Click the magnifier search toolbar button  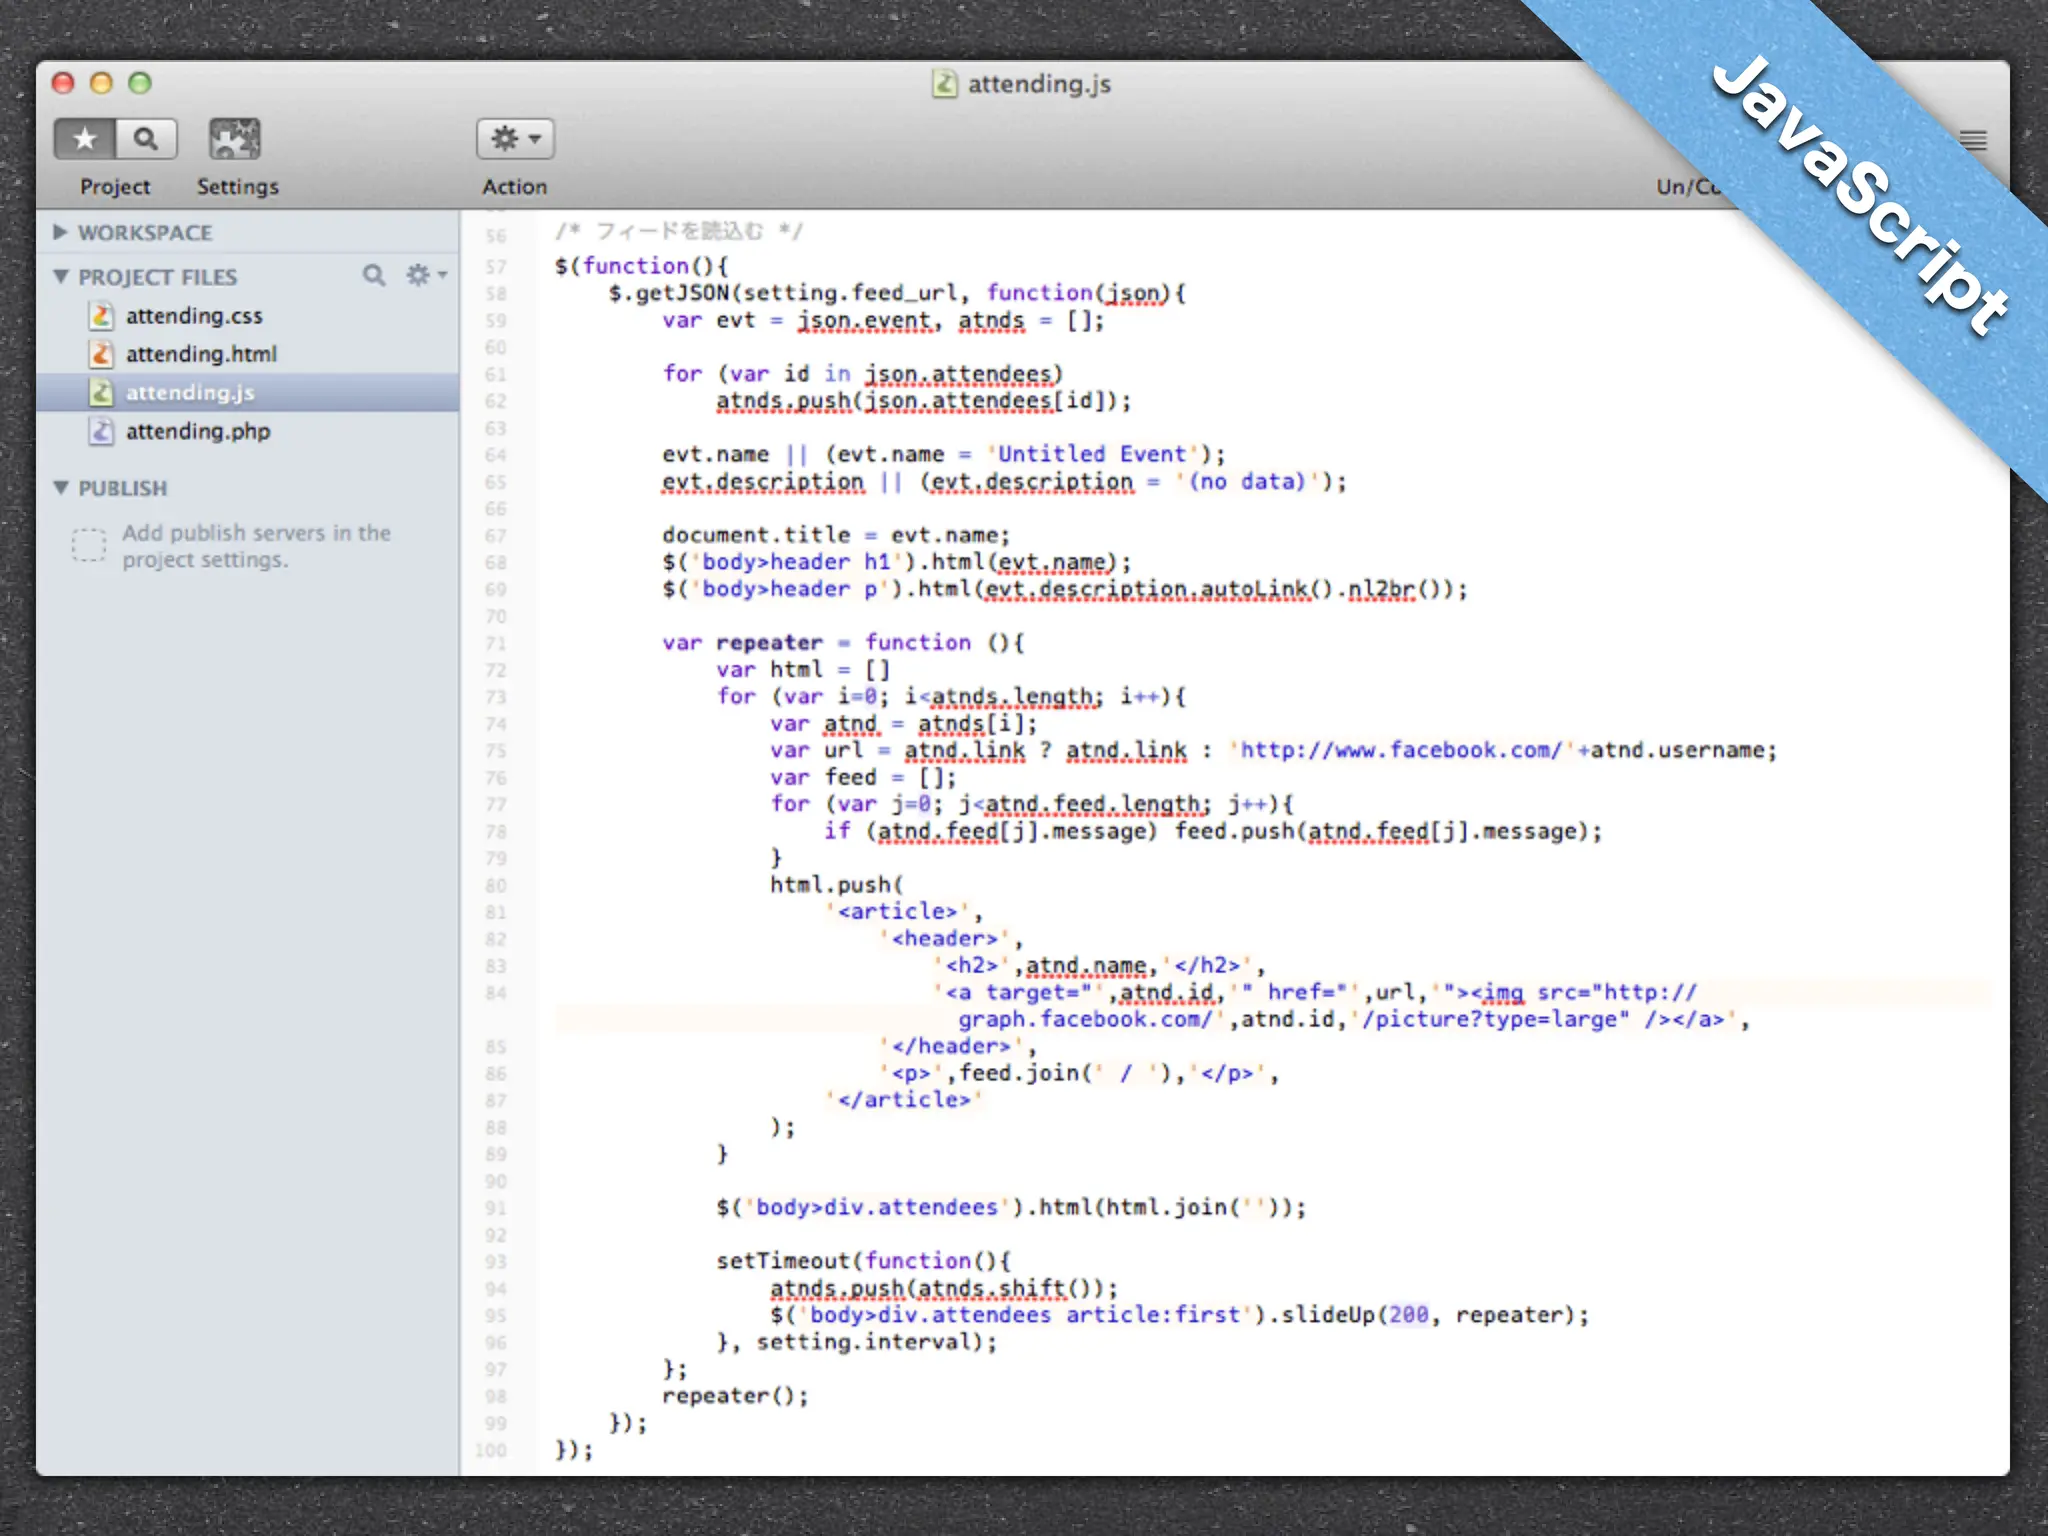[x=146, y=139]
